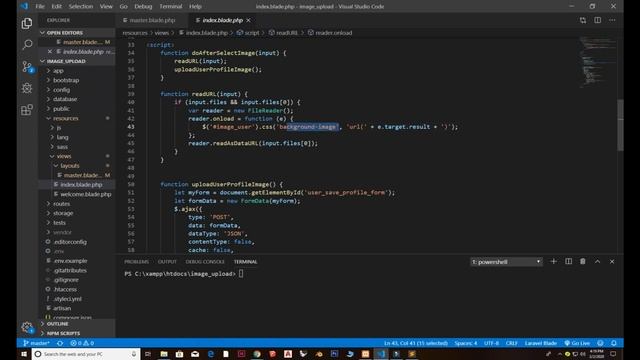Select powershell in the terminal dropdown
Viewport: 640px width, 360px height.
click(x=506, y=262)
